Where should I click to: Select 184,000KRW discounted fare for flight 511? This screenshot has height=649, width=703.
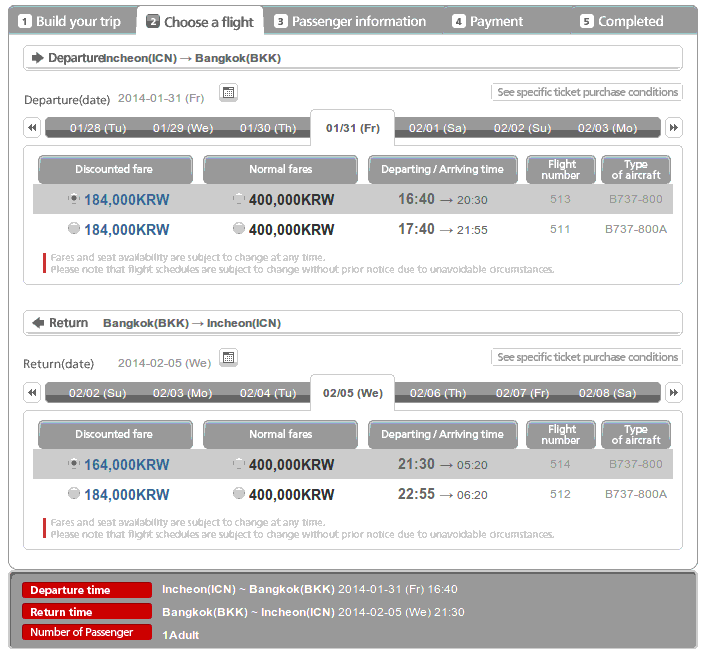click(x=74, y=229)
